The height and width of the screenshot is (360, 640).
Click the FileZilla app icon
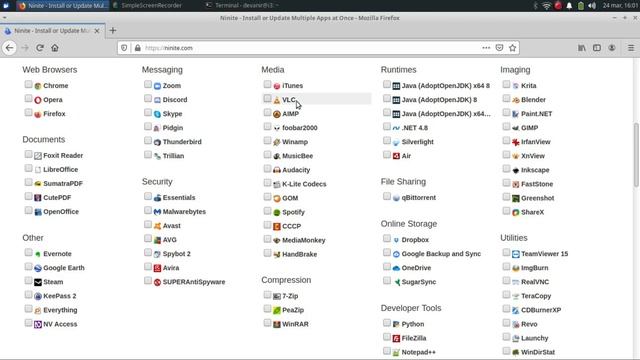396,338
